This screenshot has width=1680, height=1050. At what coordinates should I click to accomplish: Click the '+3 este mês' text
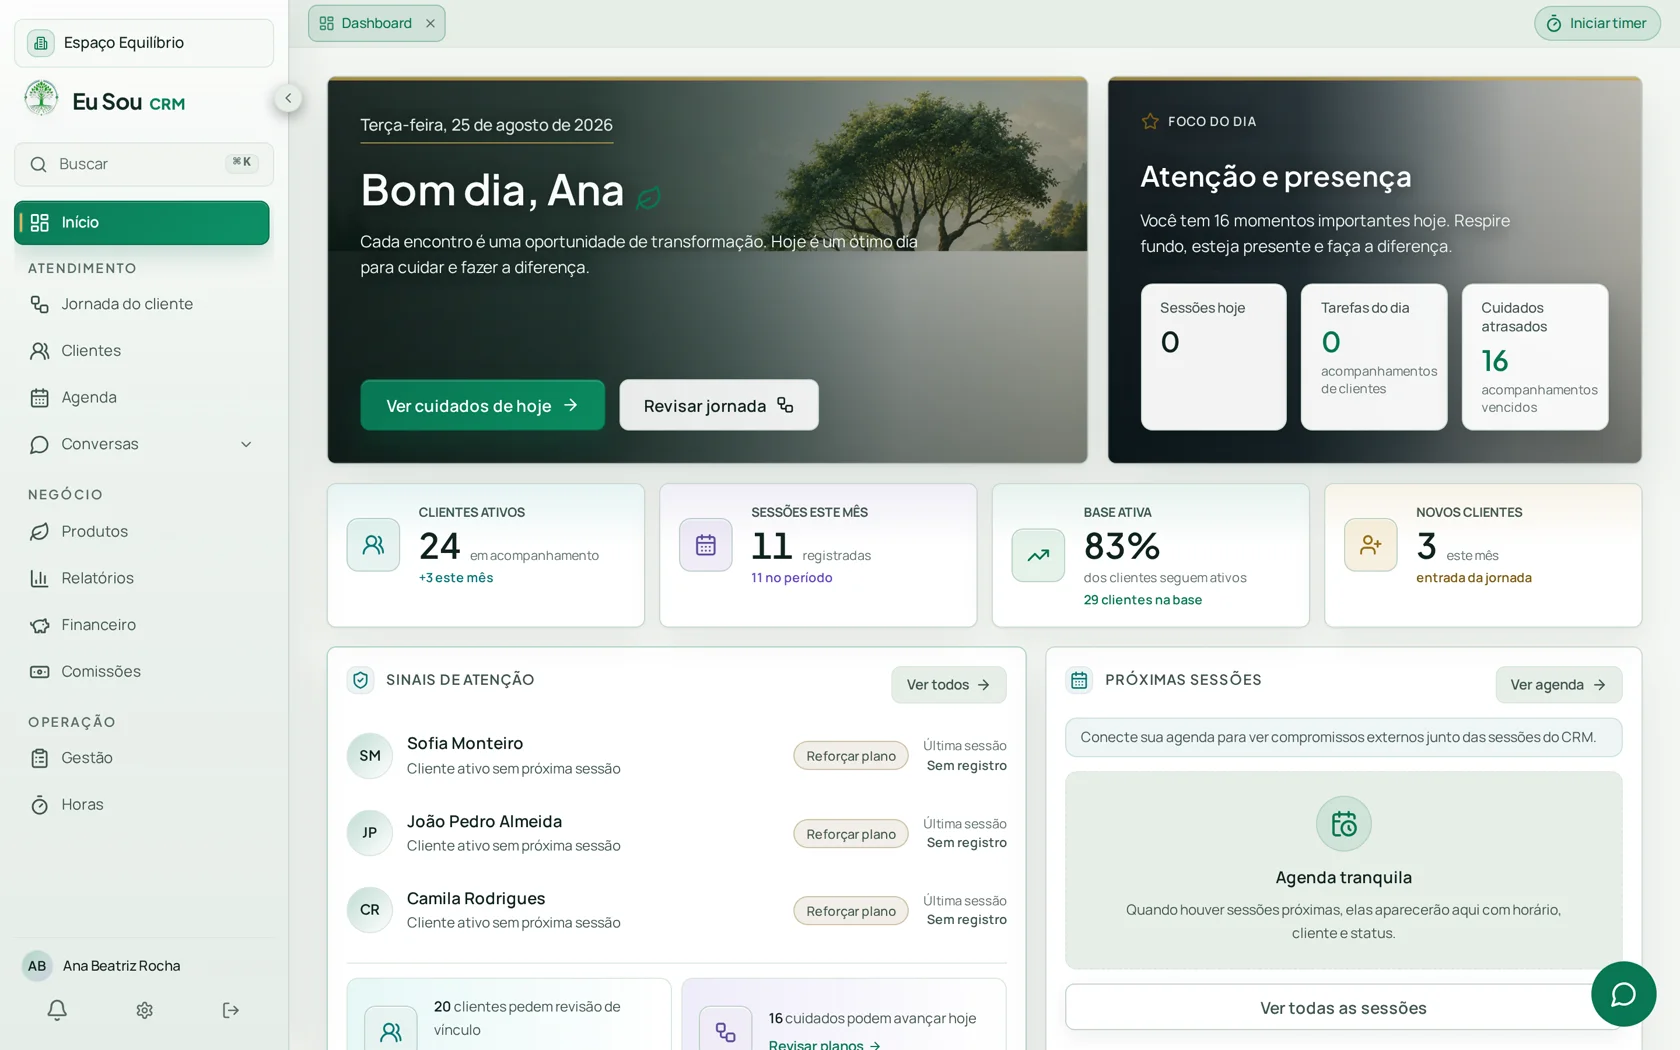coord(456,578)
